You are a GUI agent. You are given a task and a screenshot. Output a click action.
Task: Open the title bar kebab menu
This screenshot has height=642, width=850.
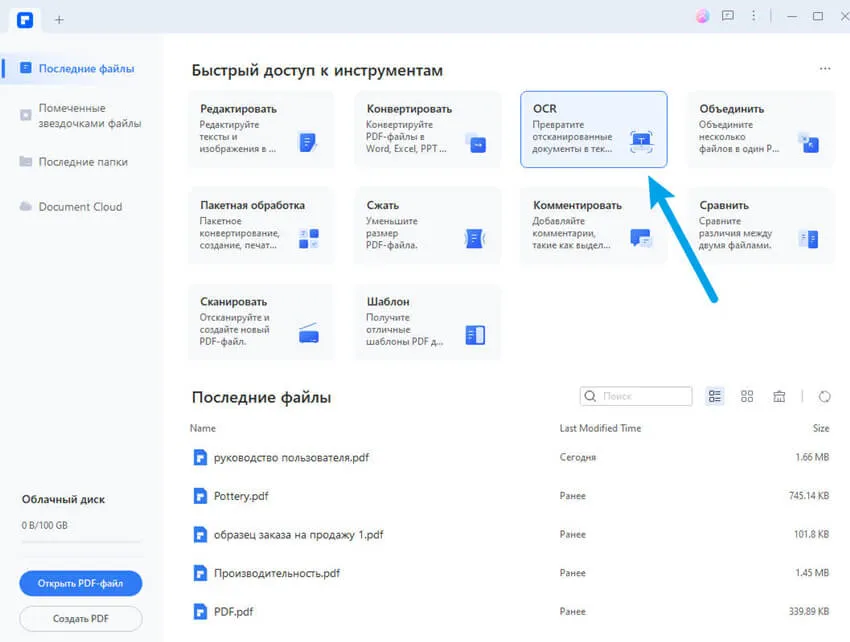pyautogui.click(x=753, y=16)
